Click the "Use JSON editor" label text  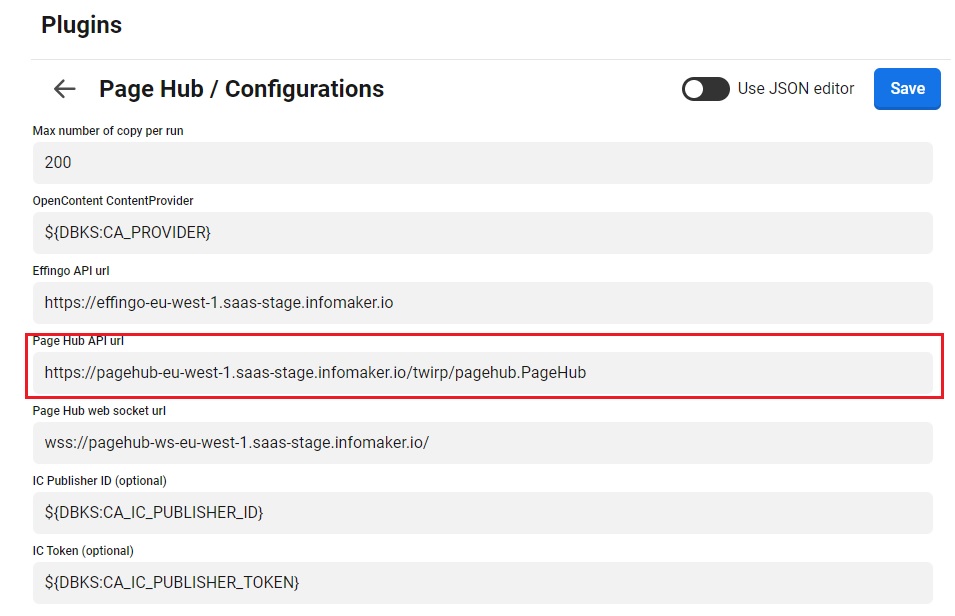click(796, 88)
